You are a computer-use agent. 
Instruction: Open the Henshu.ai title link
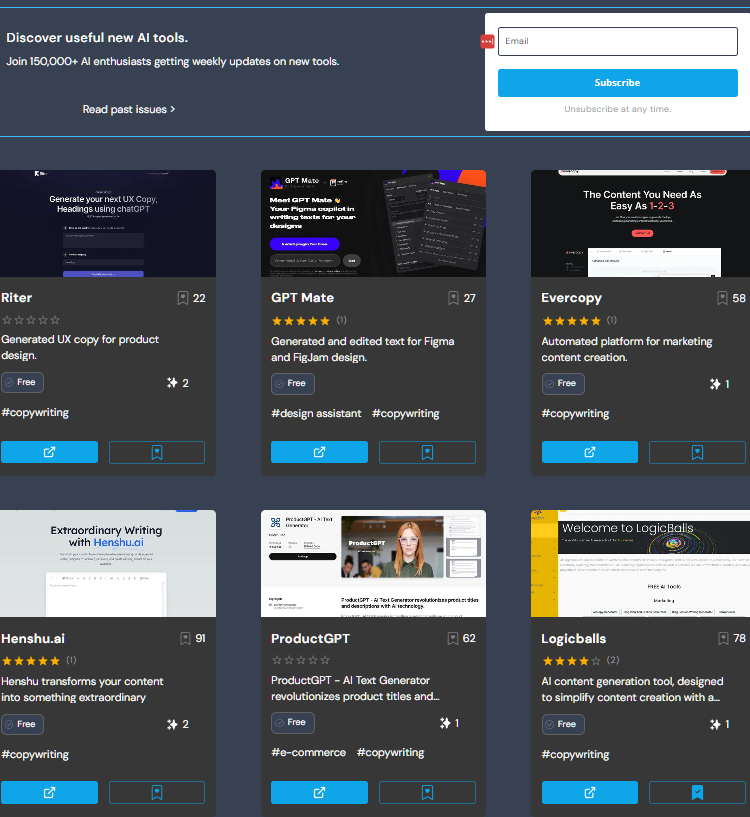pyautogui.click(x=33, y=638)
